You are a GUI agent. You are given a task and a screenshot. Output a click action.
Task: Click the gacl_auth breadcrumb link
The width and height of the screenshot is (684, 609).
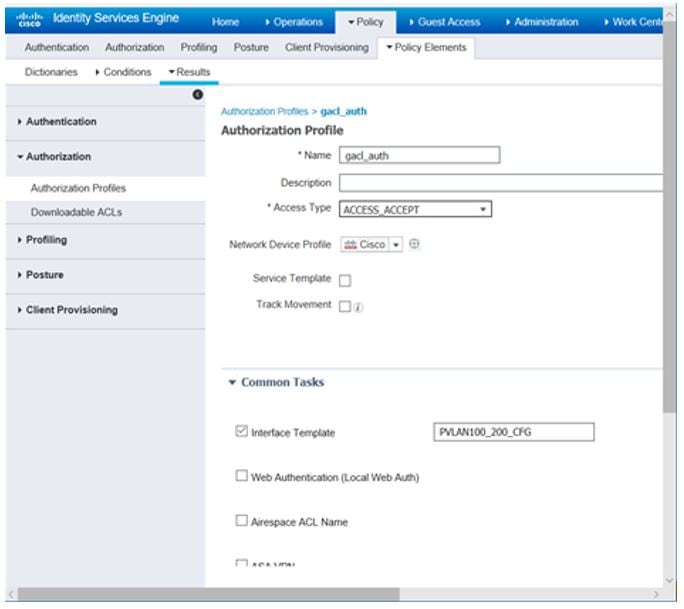point(343,112)
